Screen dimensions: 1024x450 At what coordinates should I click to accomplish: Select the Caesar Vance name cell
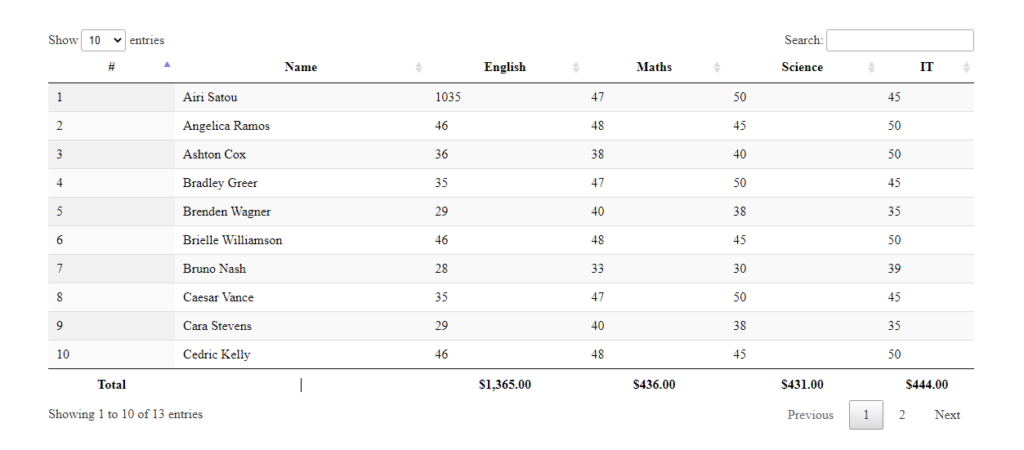[x=300, y=297]
